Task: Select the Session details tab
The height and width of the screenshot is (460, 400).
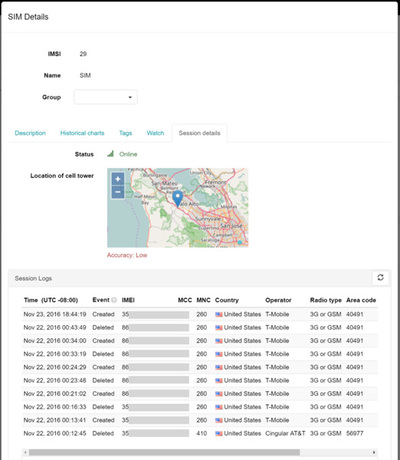Action: [x=199, y=133]
